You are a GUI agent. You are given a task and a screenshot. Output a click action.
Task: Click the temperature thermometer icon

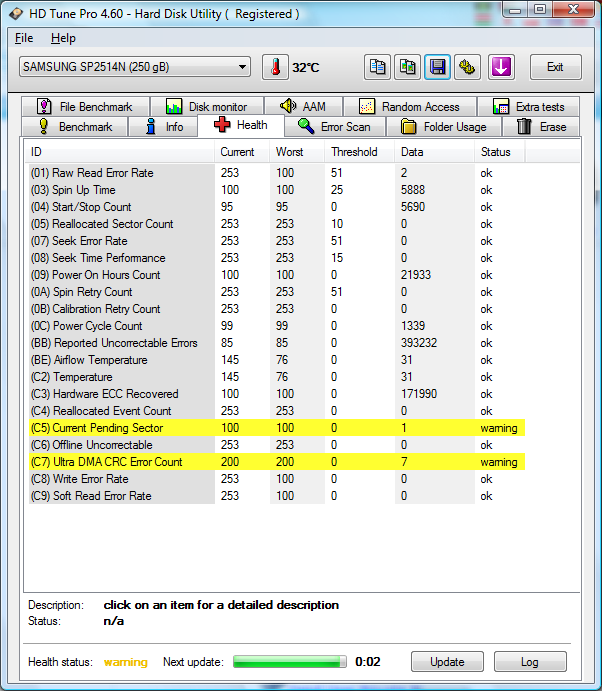275,67
